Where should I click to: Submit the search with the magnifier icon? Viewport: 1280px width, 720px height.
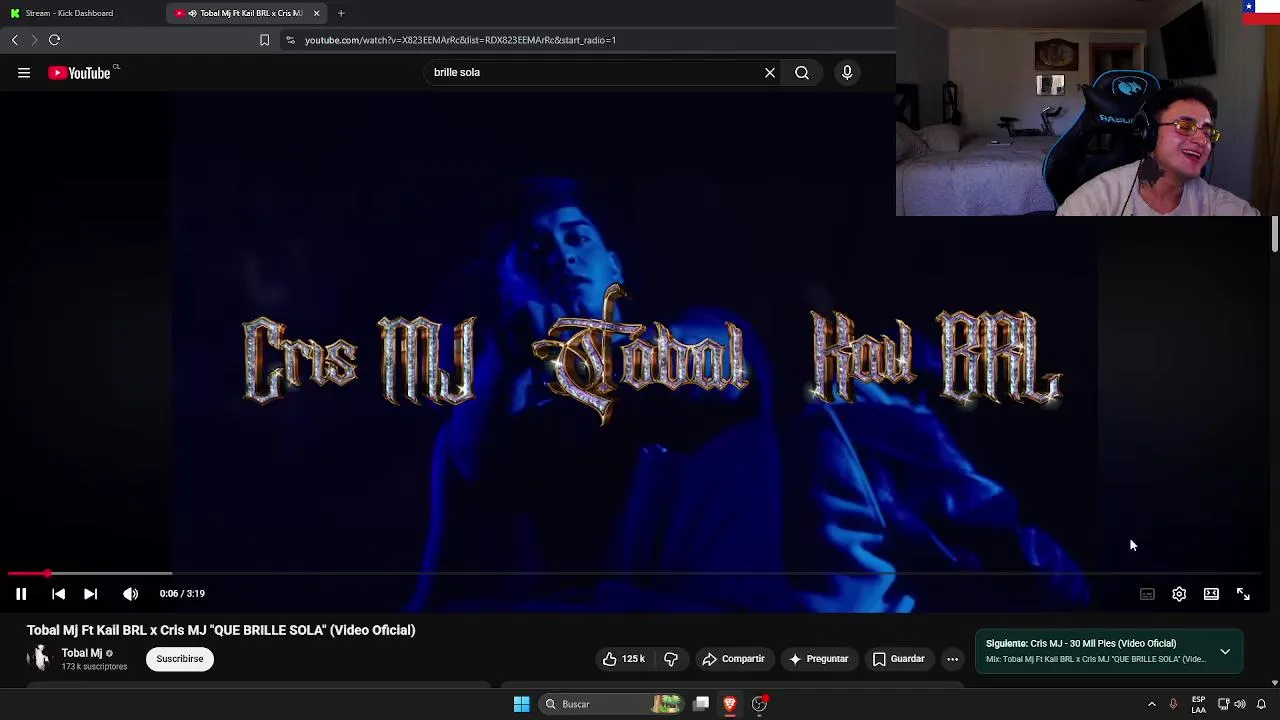tap(802, 73)
